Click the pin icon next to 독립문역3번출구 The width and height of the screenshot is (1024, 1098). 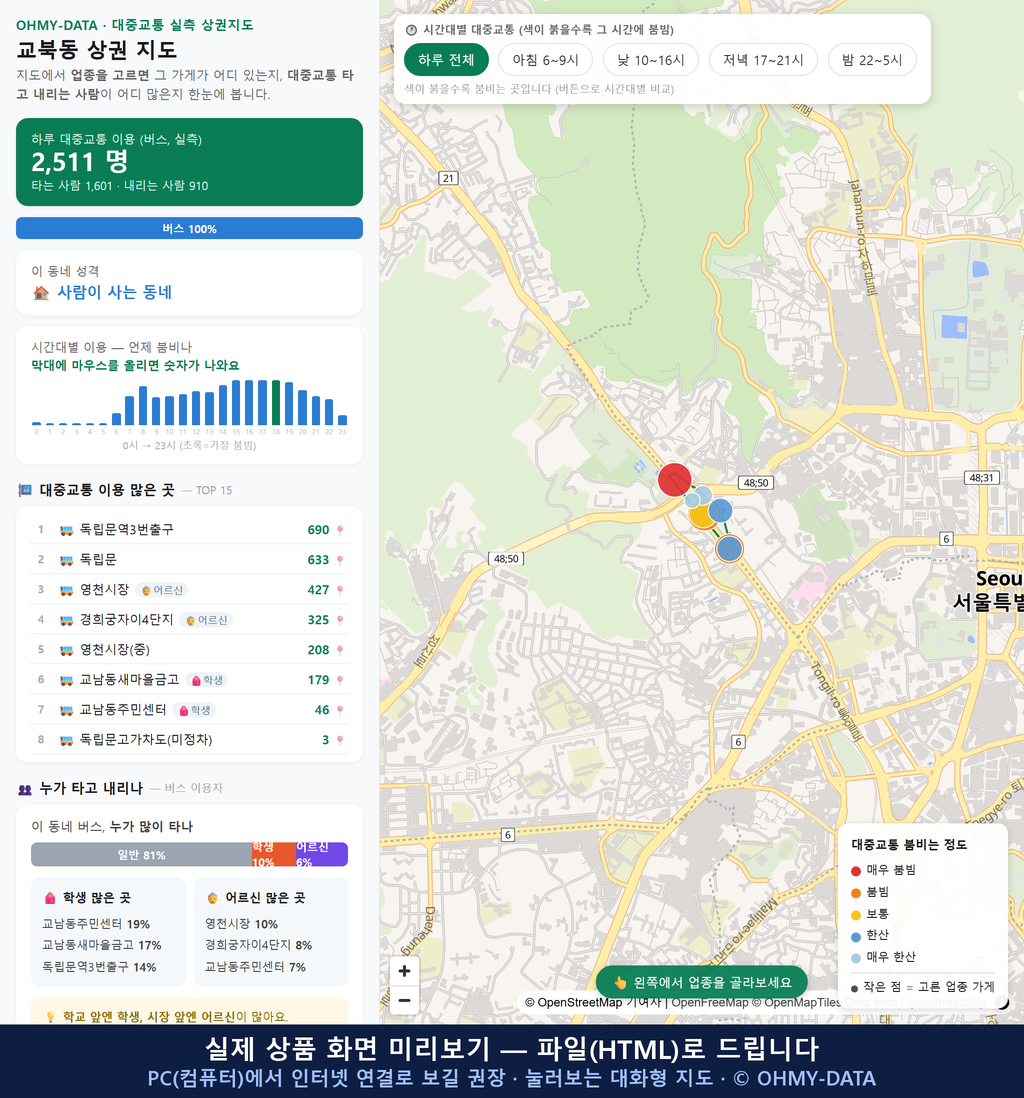340,530
